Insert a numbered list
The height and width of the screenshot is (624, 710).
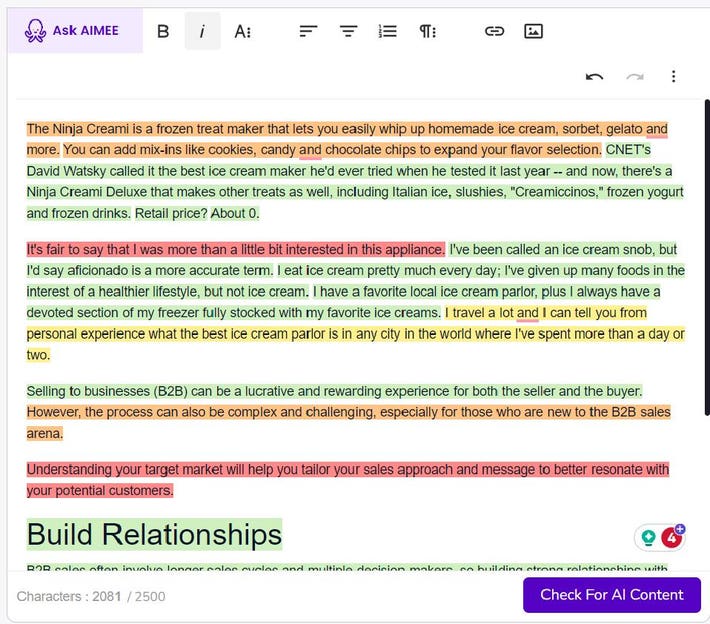tap(388, 31)
